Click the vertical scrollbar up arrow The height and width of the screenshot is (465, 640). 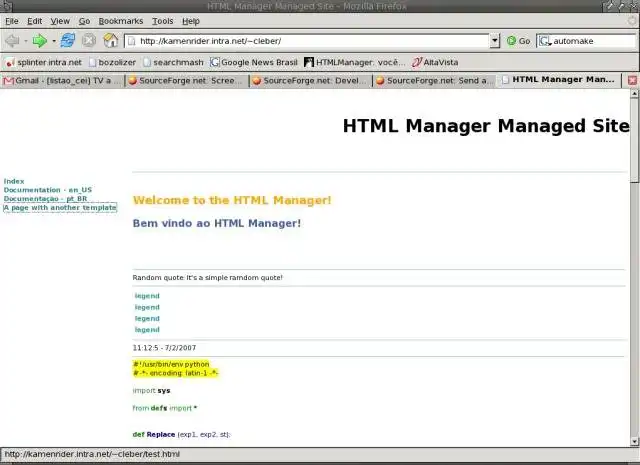pyautogui.click(x=634, y=94)
